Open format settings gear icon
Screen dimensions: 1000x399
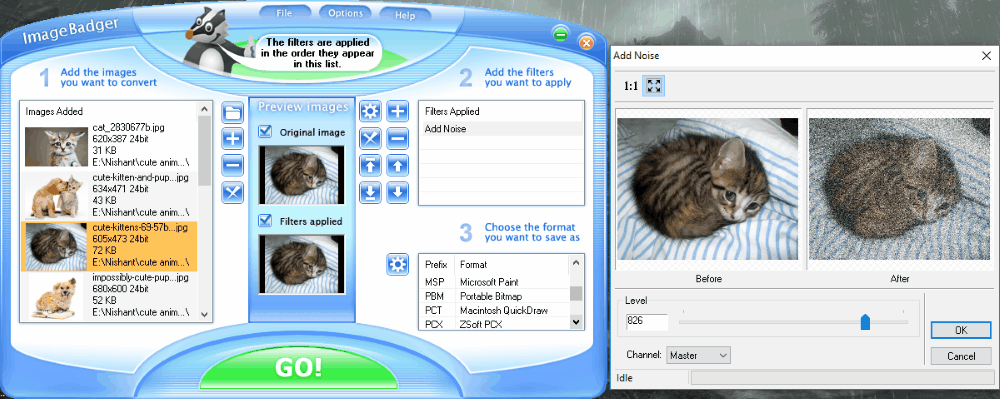pyautogui.click(x=397, y=264)
